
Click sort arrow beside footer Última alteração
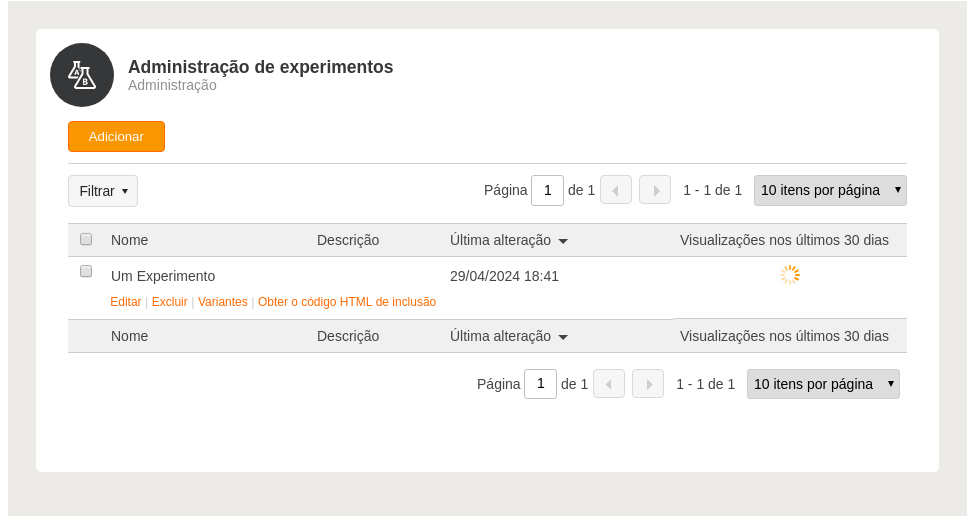[563, 337]
